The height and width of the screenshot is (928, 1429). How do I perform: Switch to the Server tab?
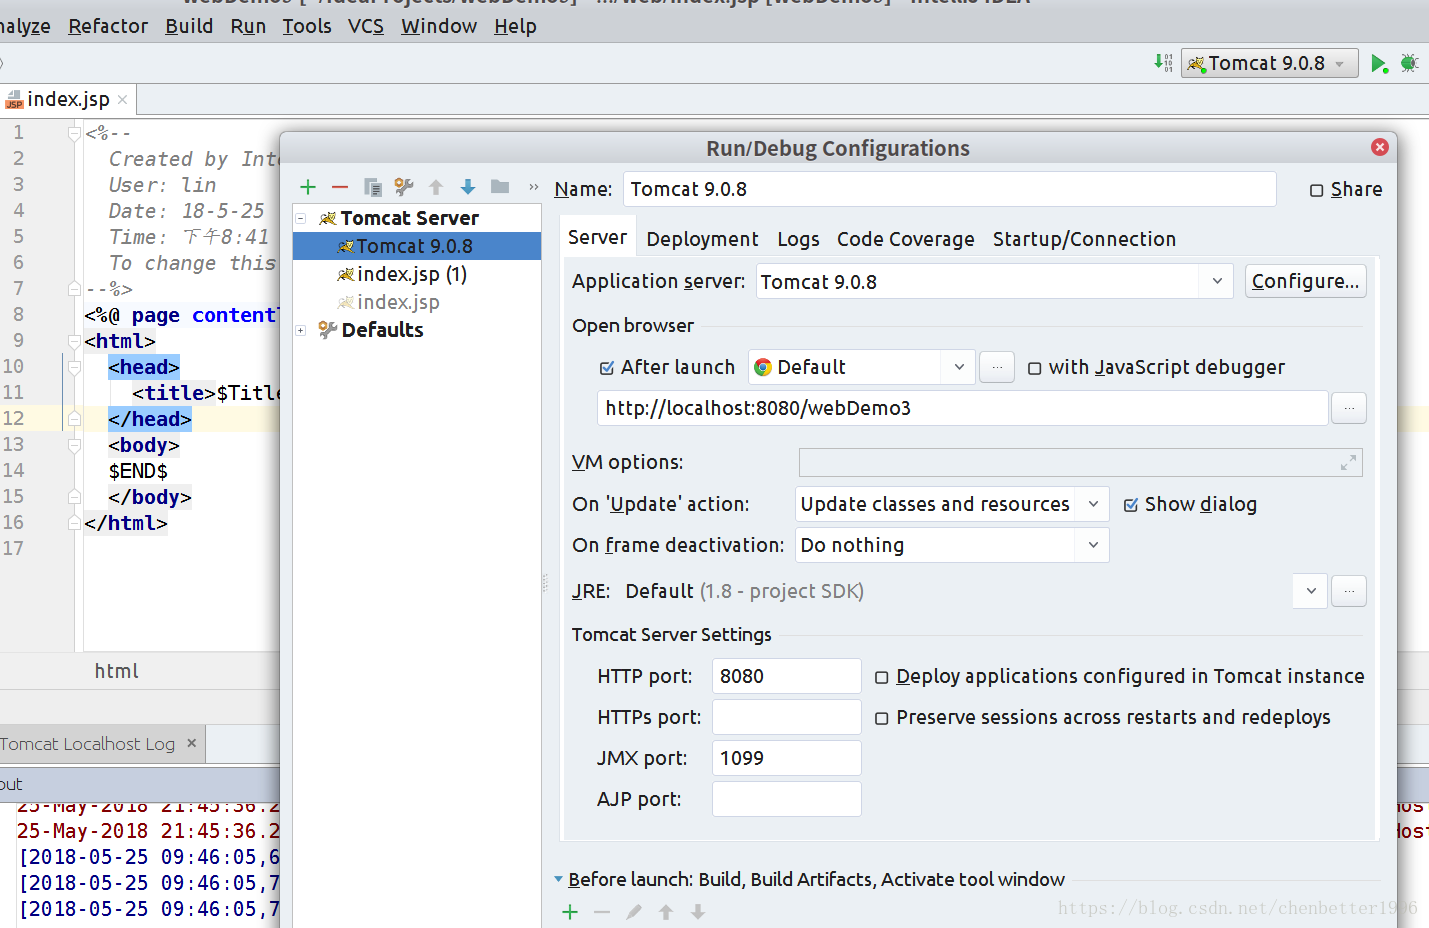(597, 238)
